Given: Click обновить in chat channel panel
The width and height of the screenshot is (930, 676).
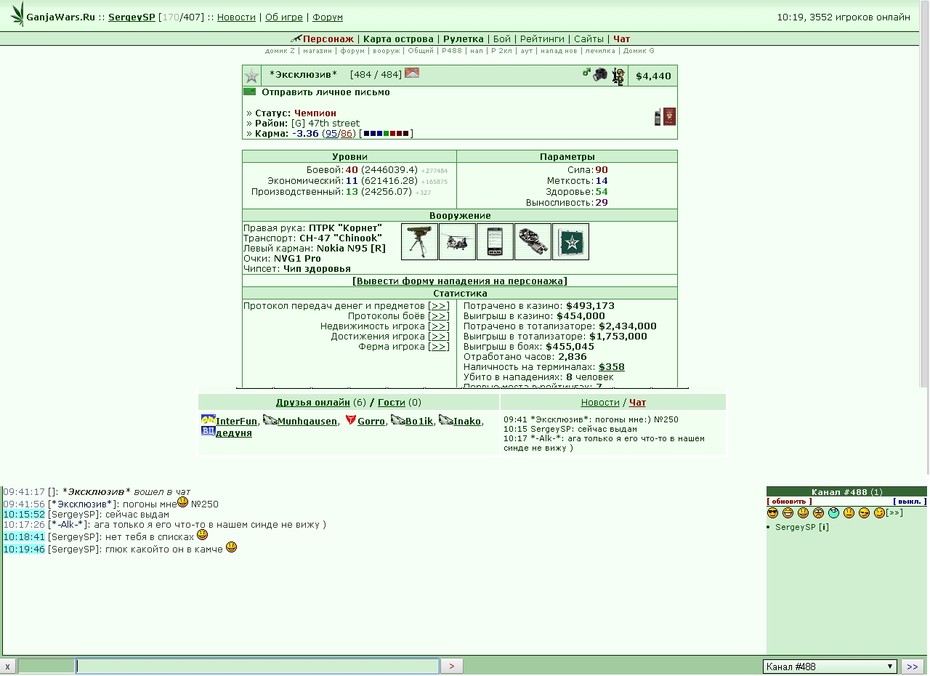Looking at the screenshot, I should 789,502.
